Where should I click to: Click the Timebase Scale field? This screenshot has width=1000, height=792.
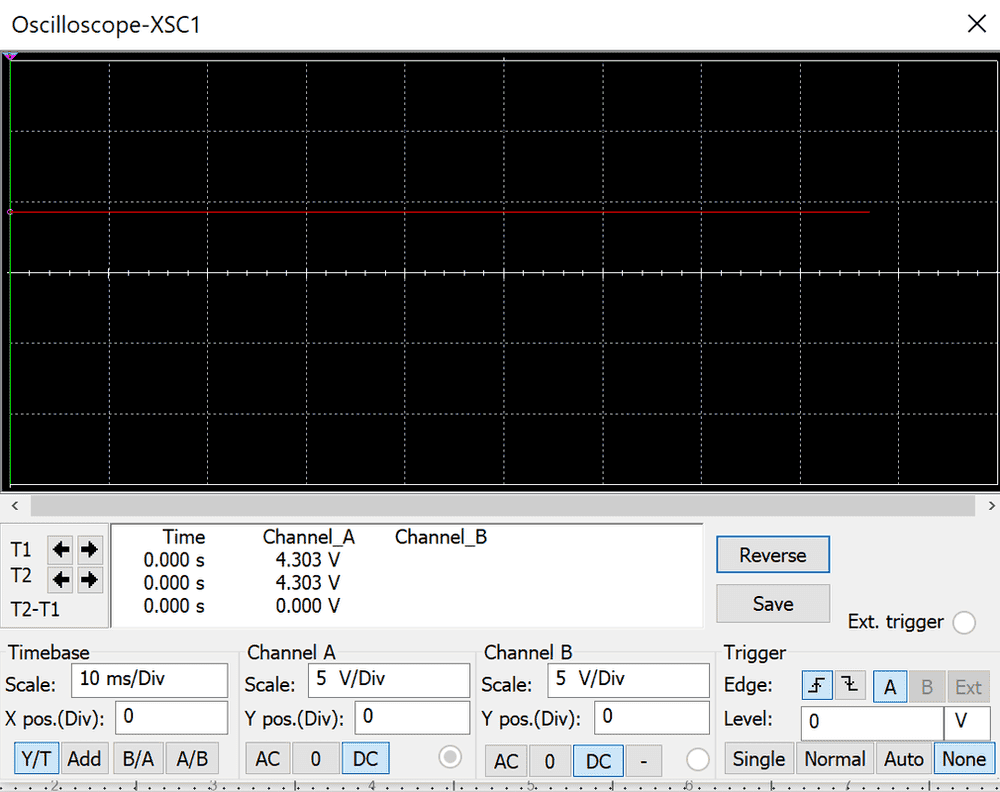pyautogui.click(x=150, y=679)
